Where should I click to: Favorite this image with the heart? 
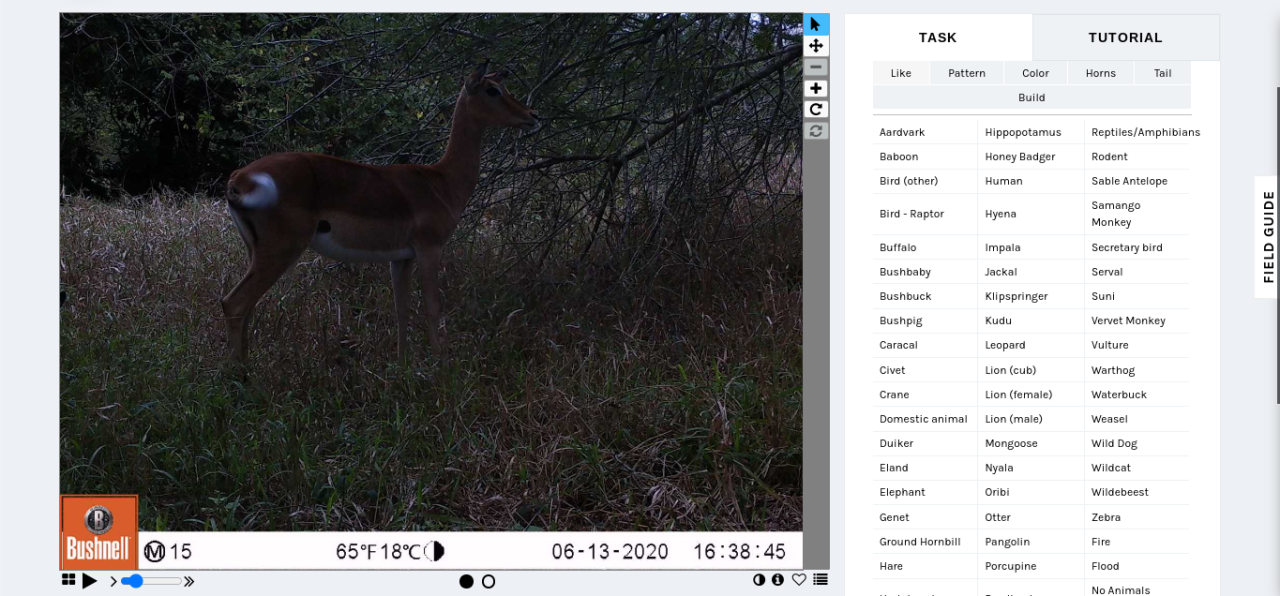click(799, 579)
